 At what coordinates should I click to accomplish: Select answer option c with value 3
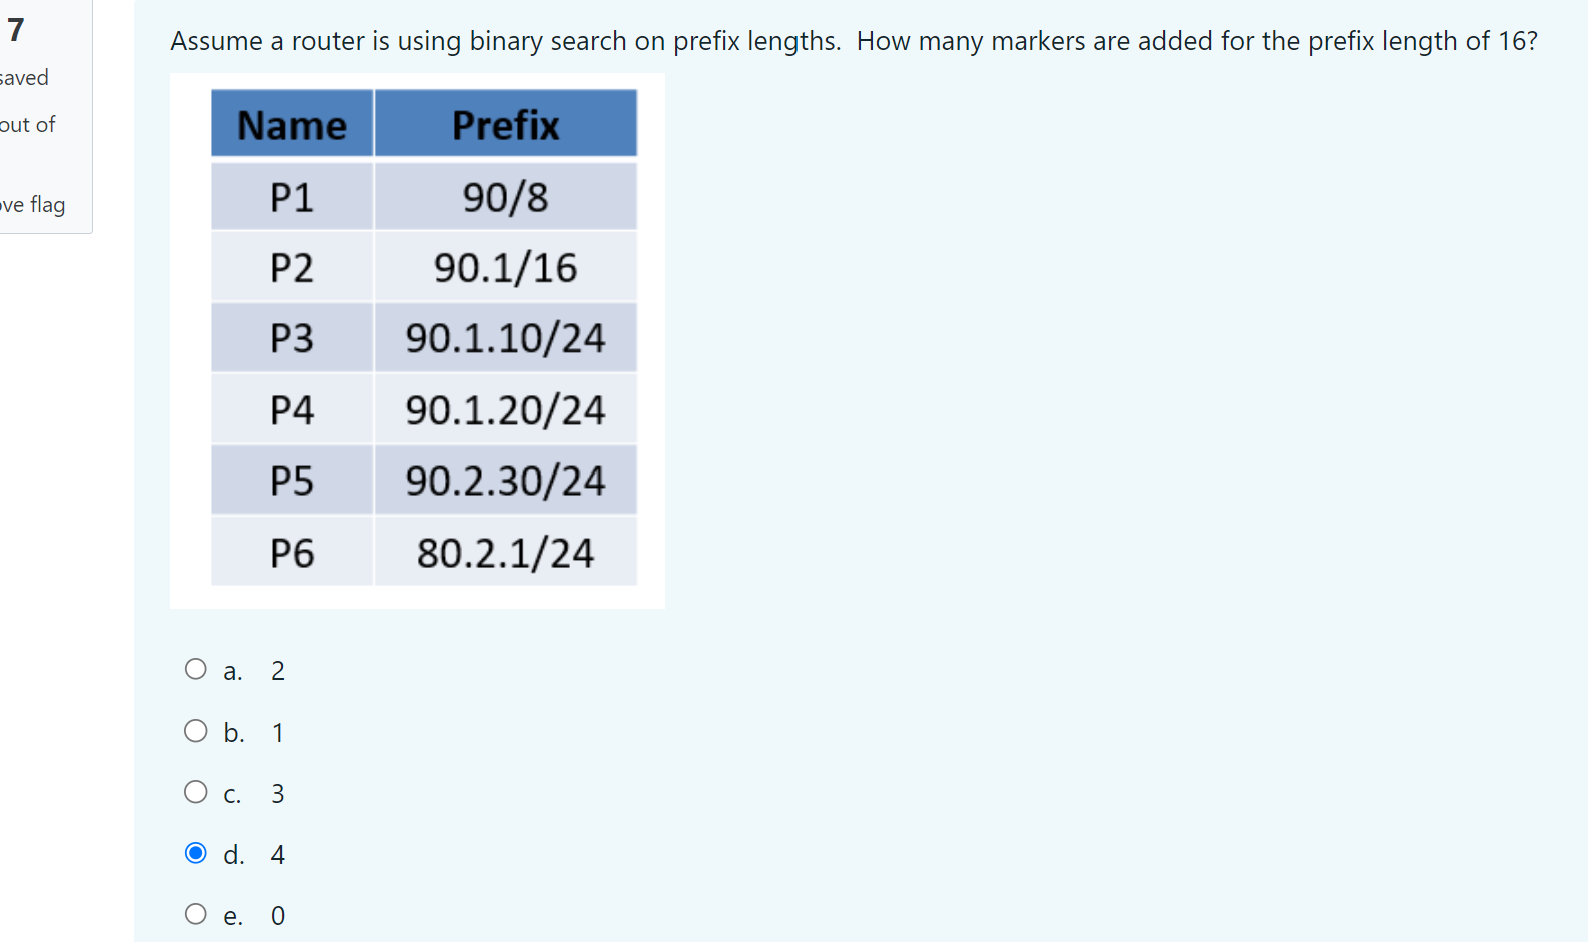tap(196, 792)
